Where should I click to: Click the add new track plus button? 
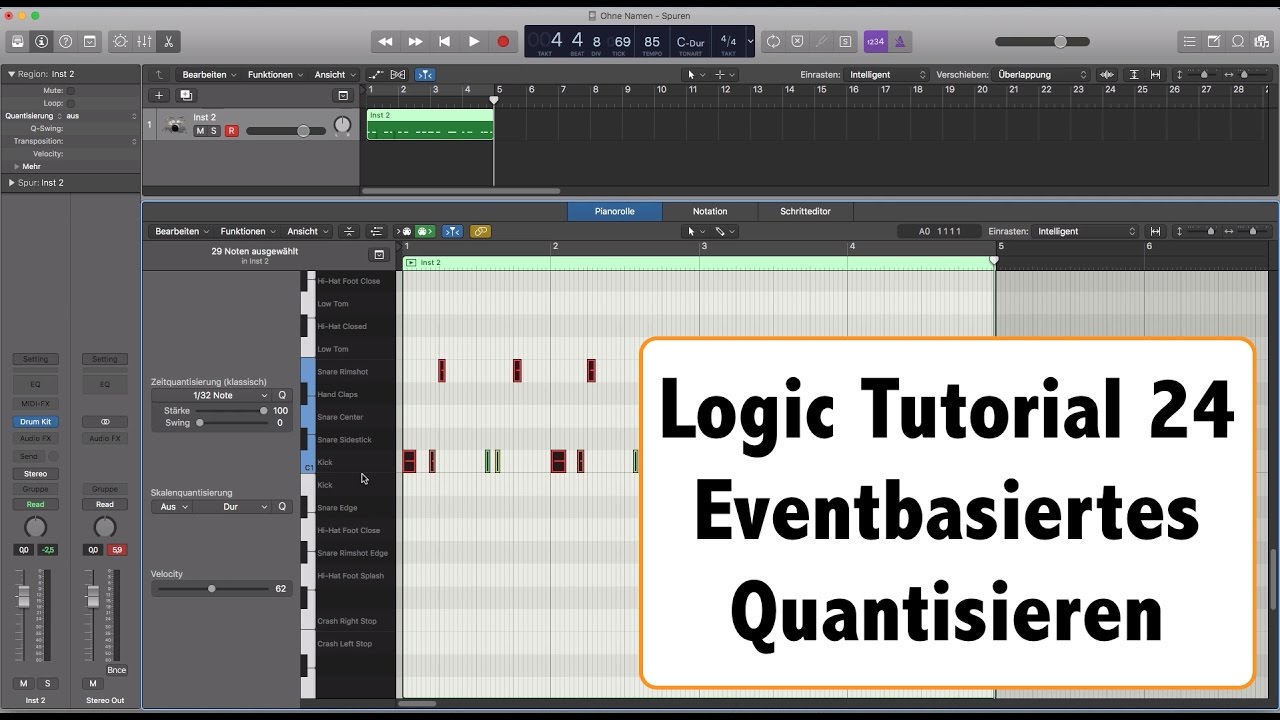point(159,95)
